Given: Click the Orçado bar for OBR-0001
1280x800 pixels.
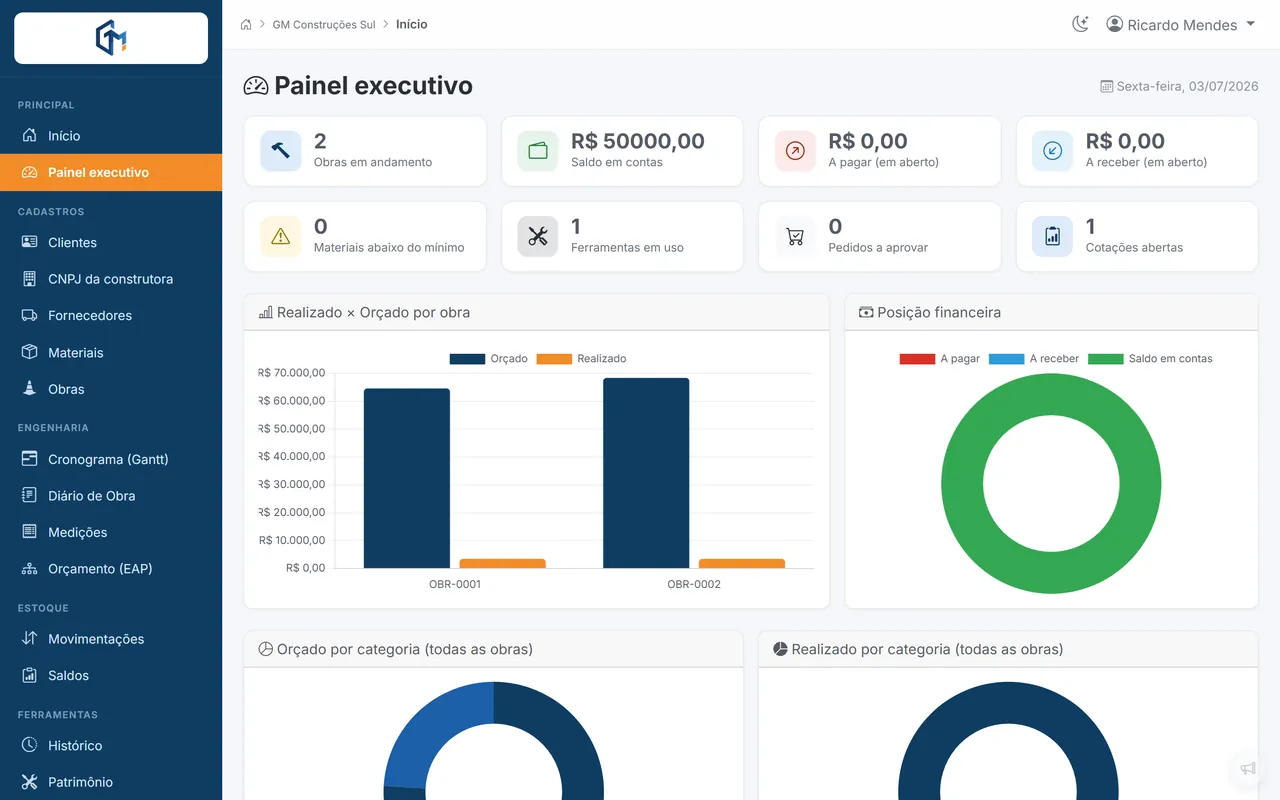Looking at the screenshot, I should 407,478.
